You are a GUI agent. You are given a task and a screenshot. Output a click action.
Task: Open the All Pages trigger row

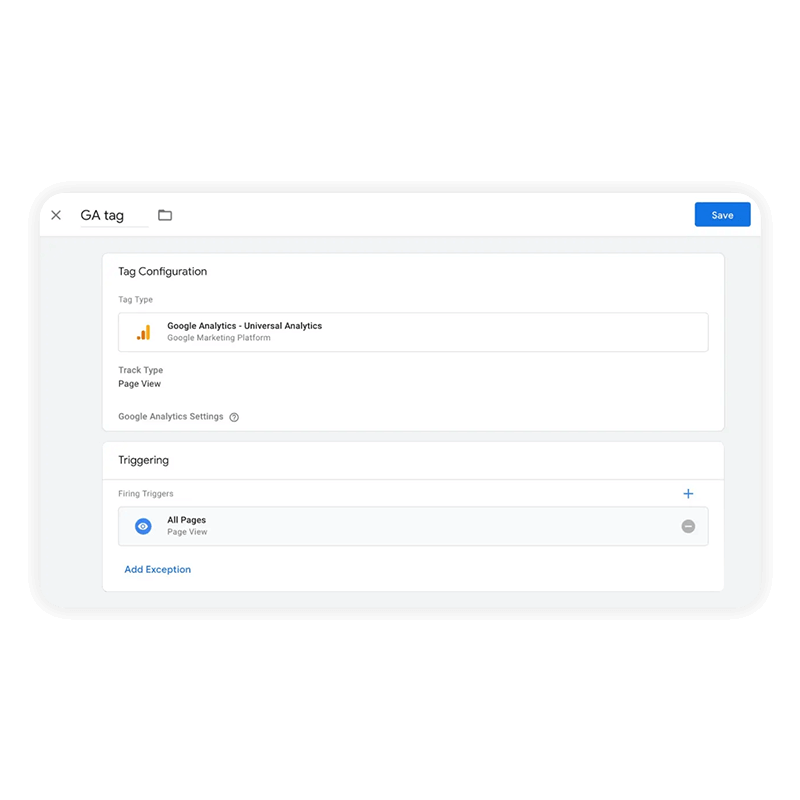click(x=413, y=526)
